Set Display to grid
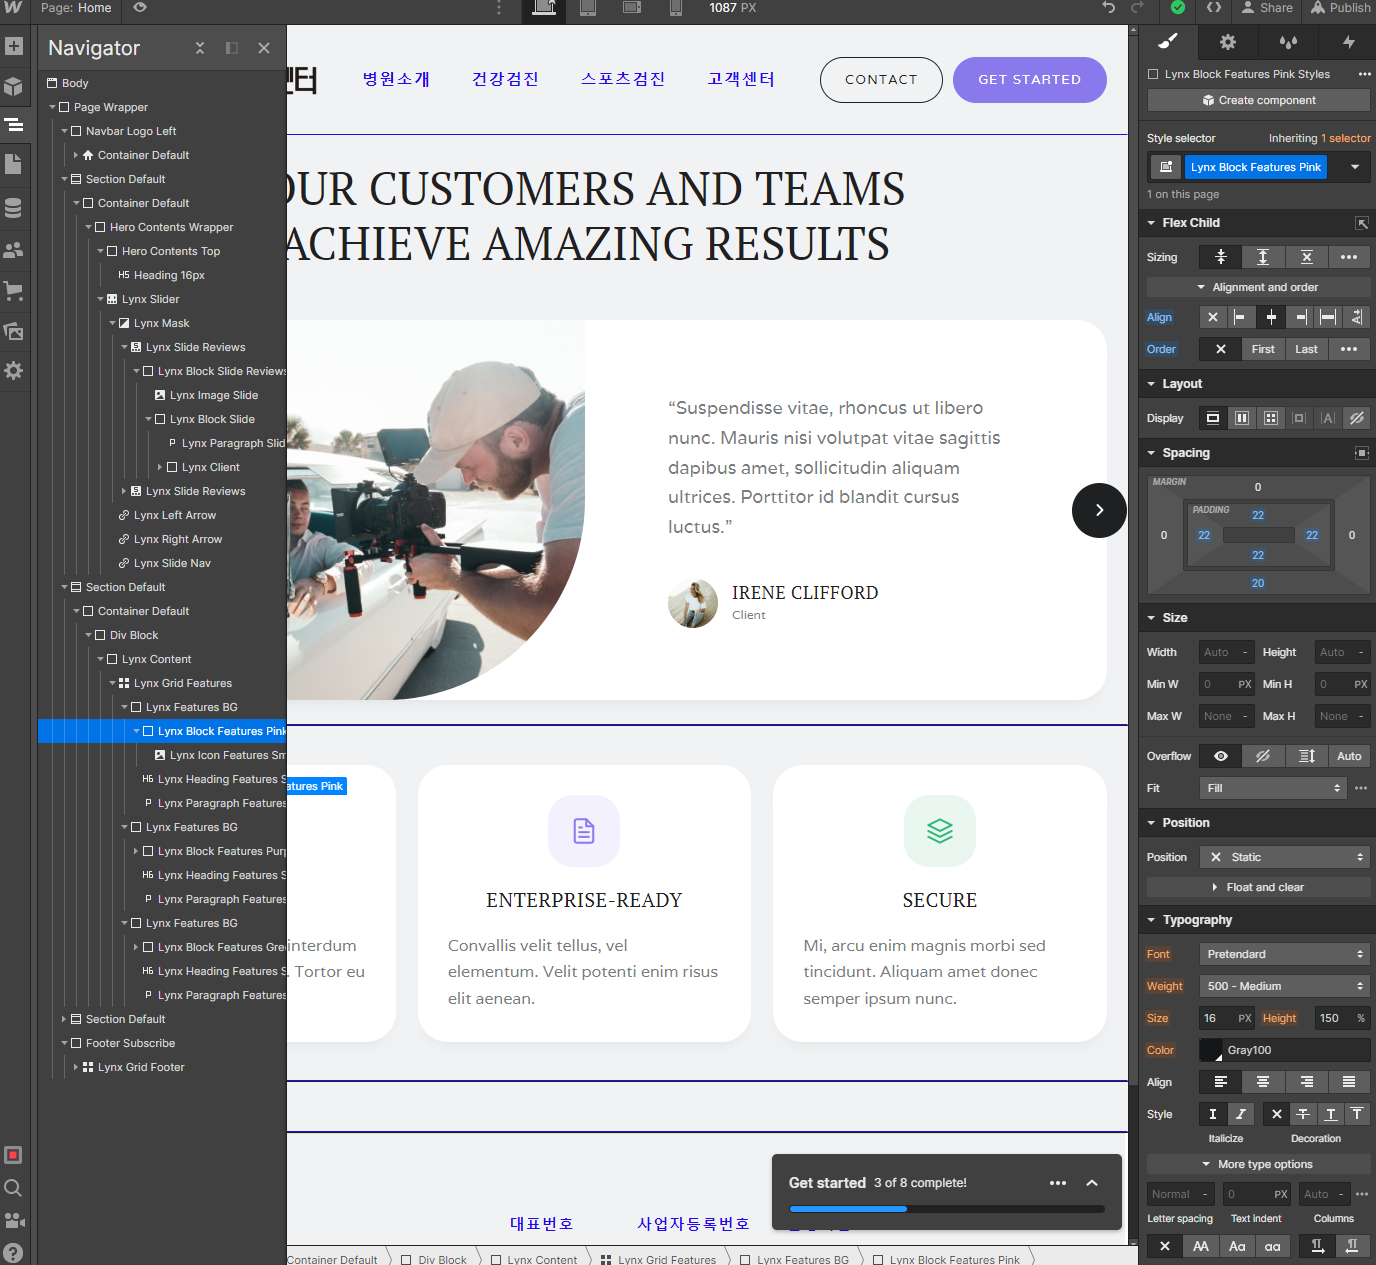 point(1270,418)
